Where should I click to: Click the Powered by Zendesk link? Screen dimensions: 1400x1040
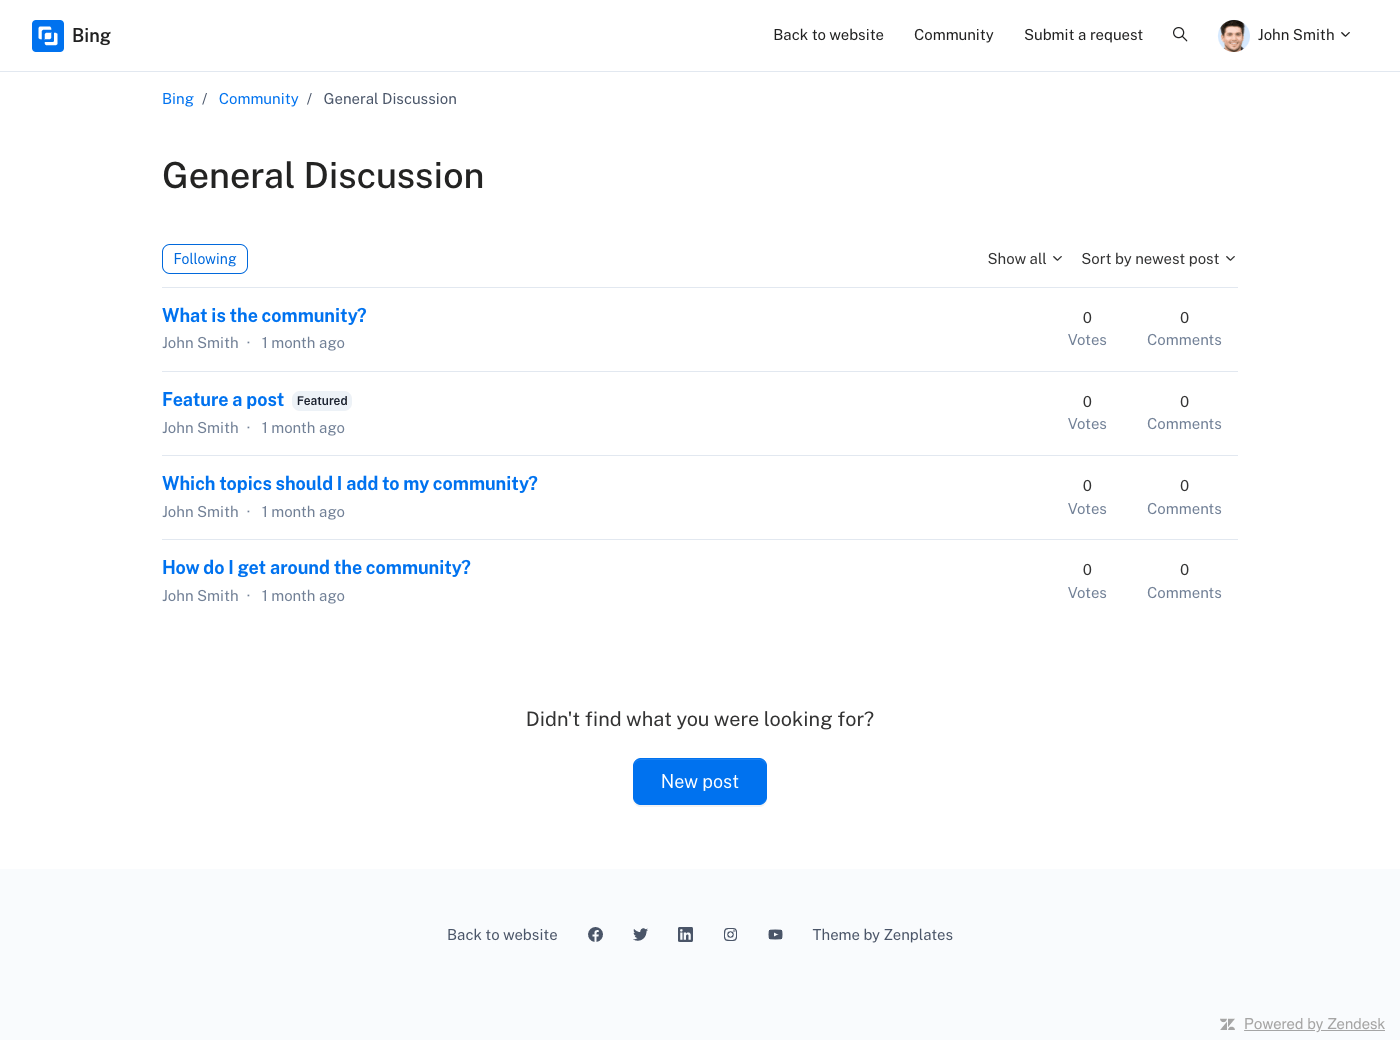[1314, 1024]
